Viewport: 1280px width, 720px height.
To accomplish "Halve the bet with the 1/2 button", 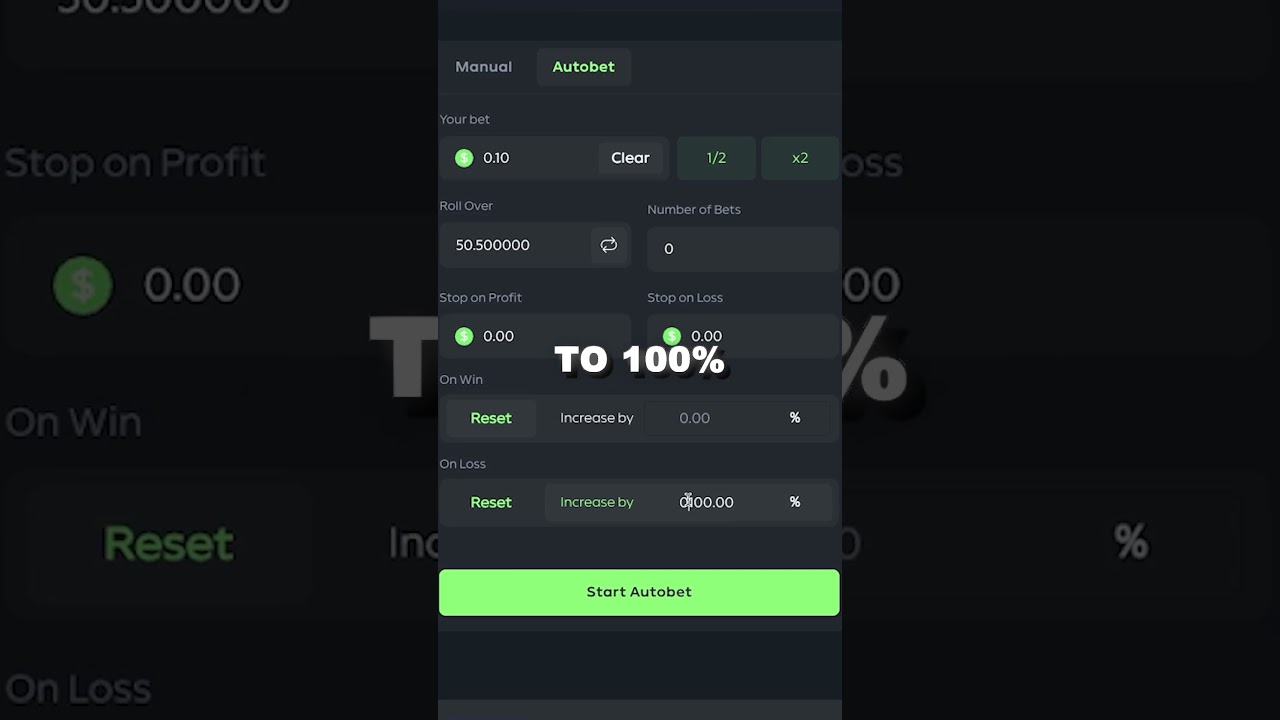I will click(x=716, y=158).
